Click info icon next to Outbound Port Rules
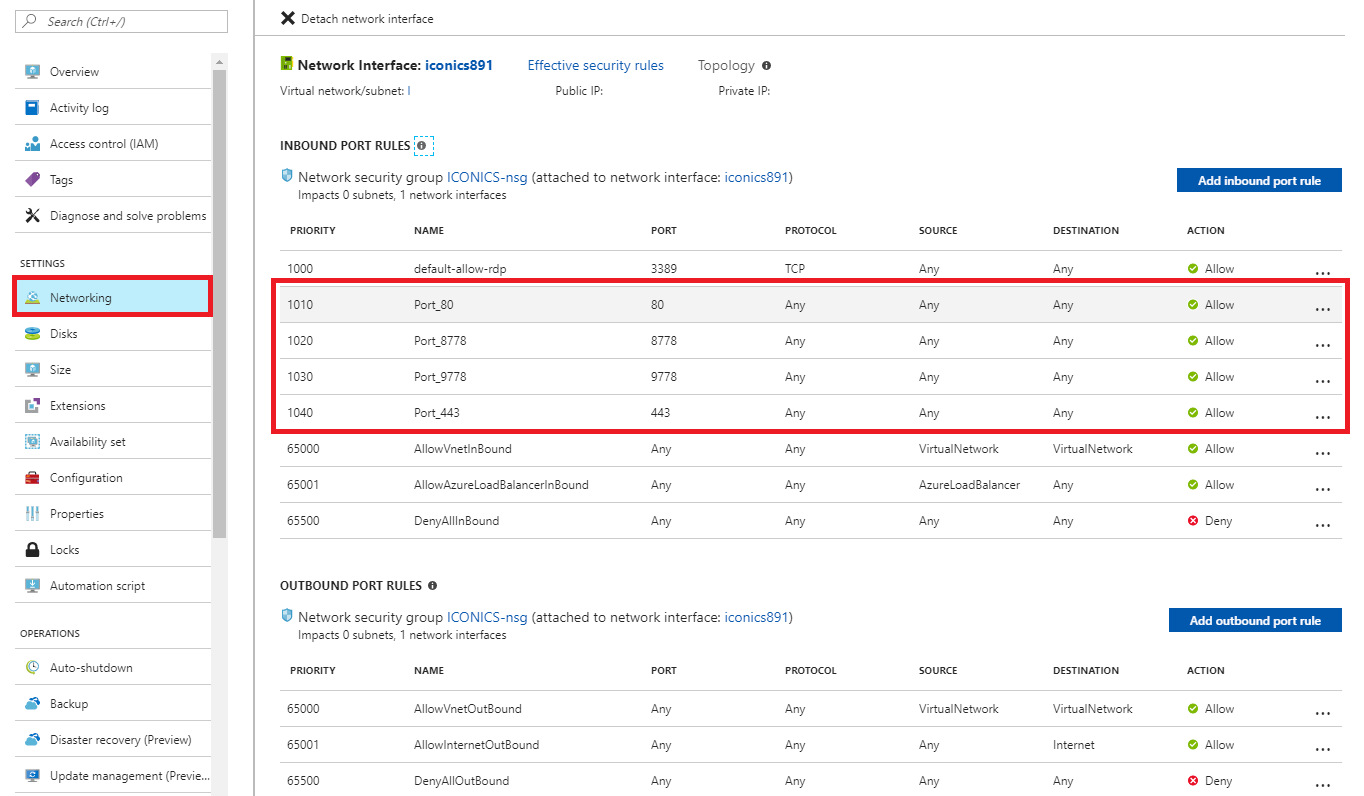This screenshot has width=1364, height=796. [x=432, y=586]
